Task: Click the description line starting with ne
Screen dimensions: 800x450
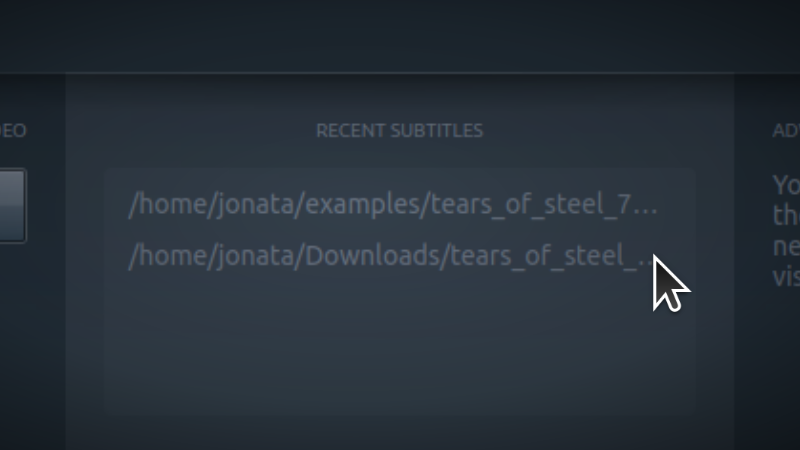Action: click(x=786, y=247)
